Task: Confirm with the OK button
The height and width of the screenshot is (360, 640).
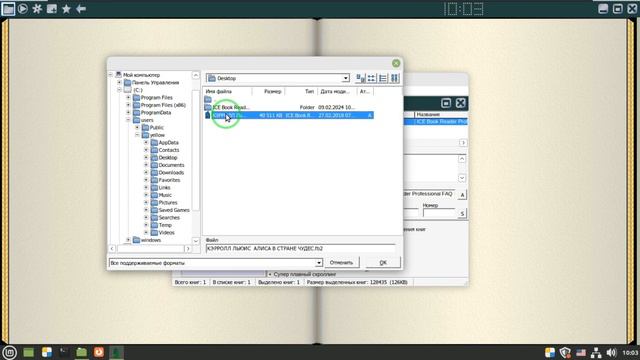Action: click(x=383, y=262)
